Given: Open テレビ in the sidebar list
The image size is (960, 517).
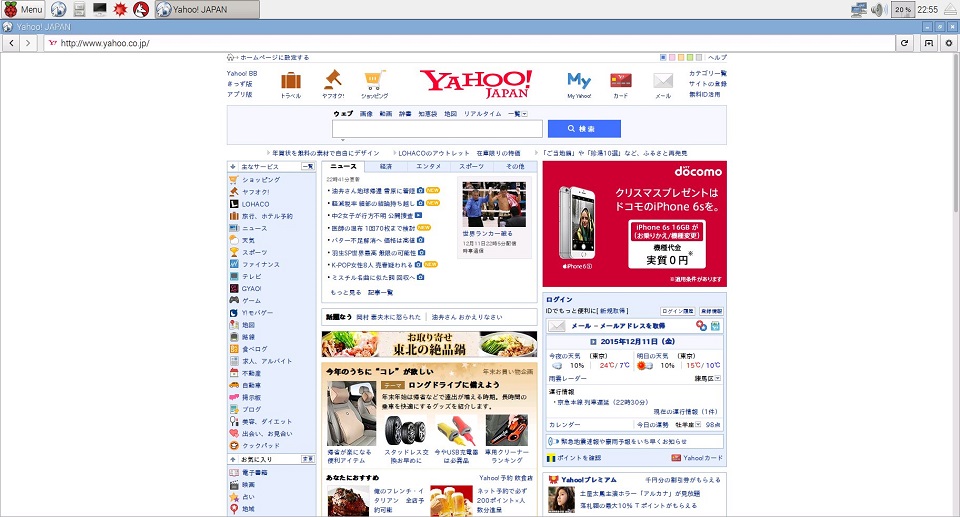Looking at the screenshot, I should click(251, 277).
